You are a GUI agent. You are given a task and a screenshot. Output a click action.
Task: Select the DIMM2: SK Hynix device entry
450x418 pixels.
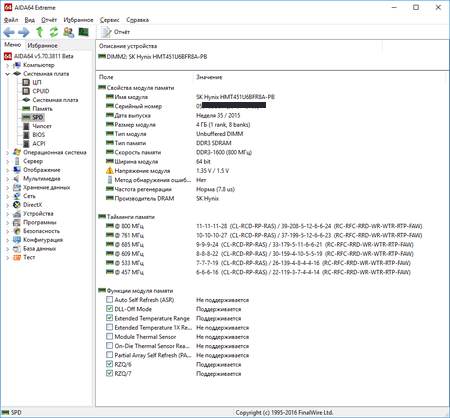tap(153, 57)
